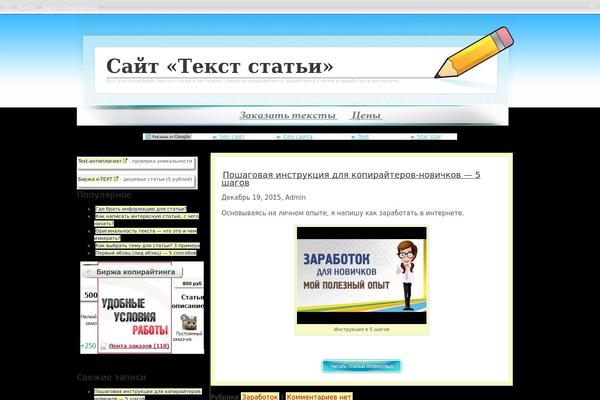Open «Как выбрать тему для статьи? 3 примера»
The width and height of the screenshot is (600, 400).
147,245
